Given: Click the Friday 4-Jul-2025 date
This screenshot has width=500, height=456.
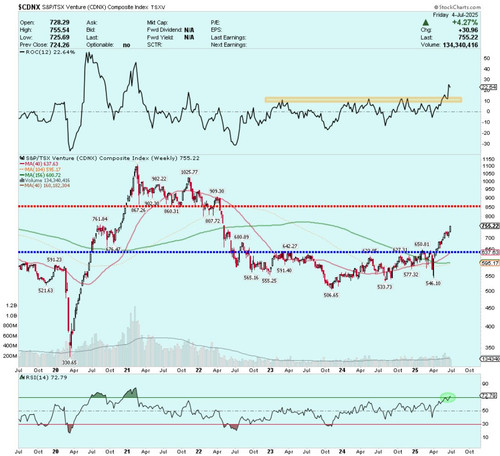Looking at the screenshot, I should [x=455, y=15].
